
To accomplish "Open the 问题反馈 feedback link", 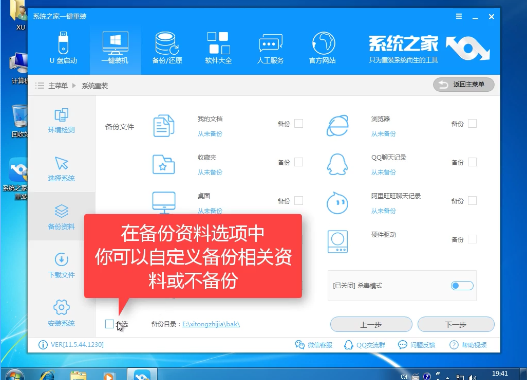I will [416, 345].
